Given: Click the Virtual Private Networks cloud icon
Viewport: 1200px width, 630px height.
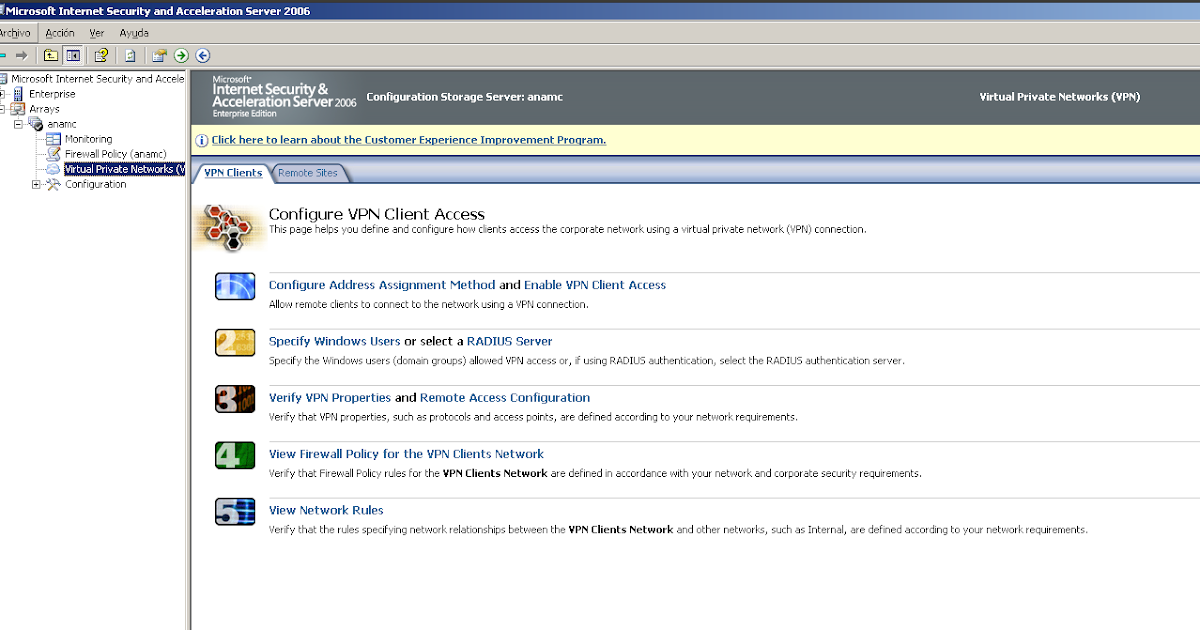Looking at the screenshot, I should coord(54,169).
